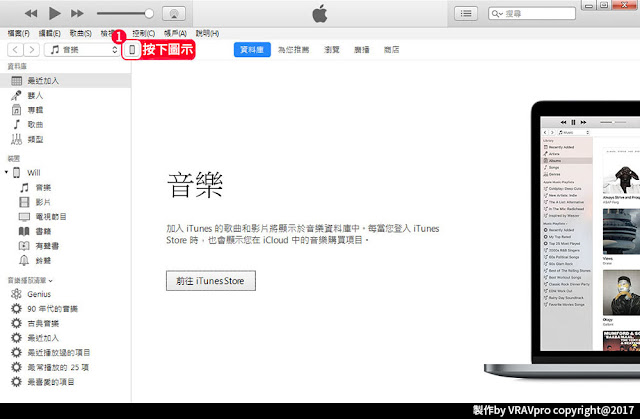Click the 前往 iTunes Store button
Screen dimensions: 640x419
211,281
